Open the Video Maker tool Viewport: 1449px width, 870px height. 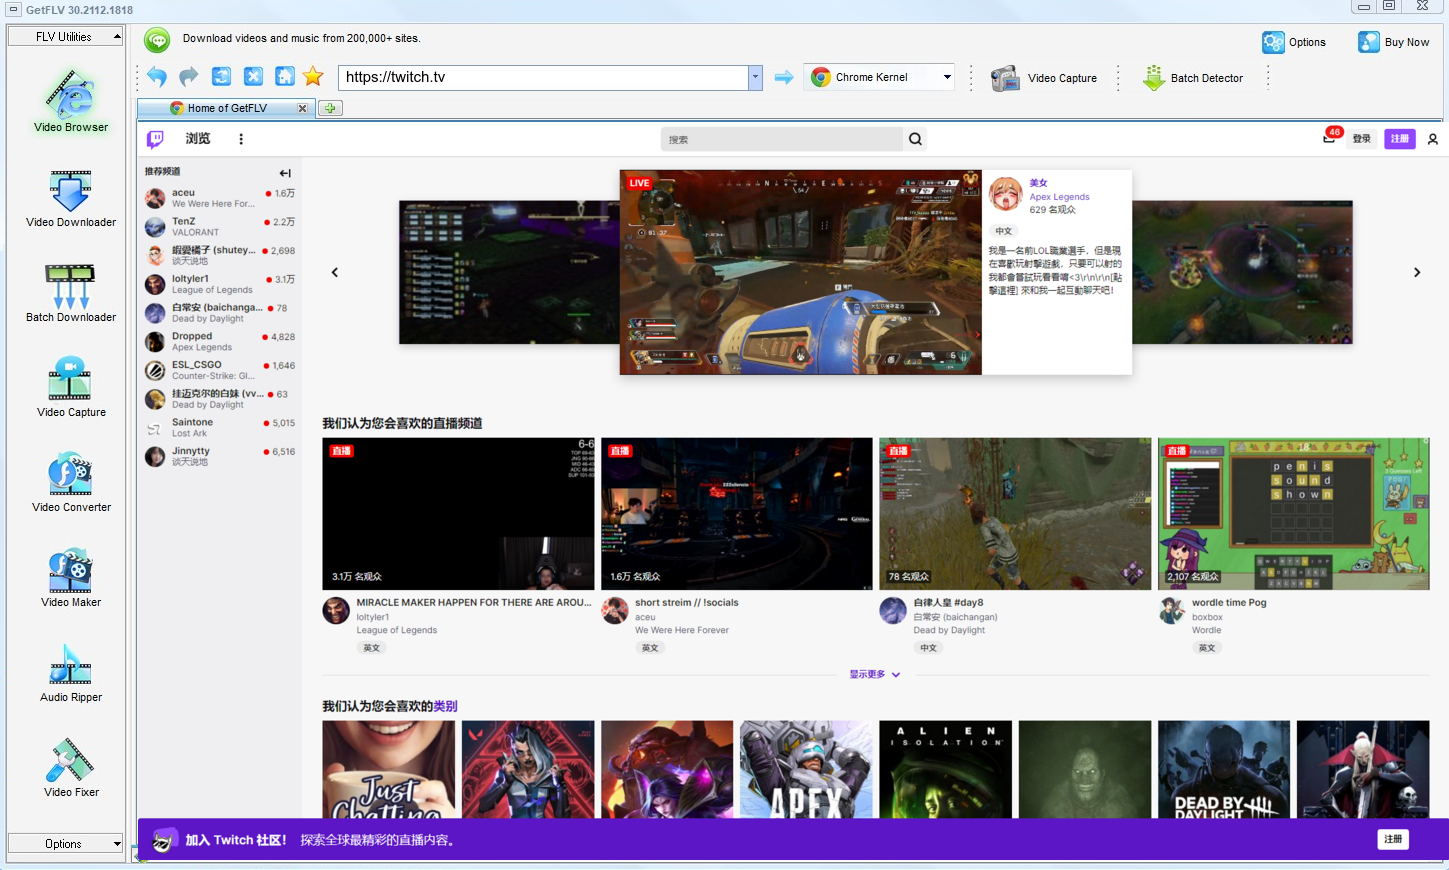click(71, 578)
